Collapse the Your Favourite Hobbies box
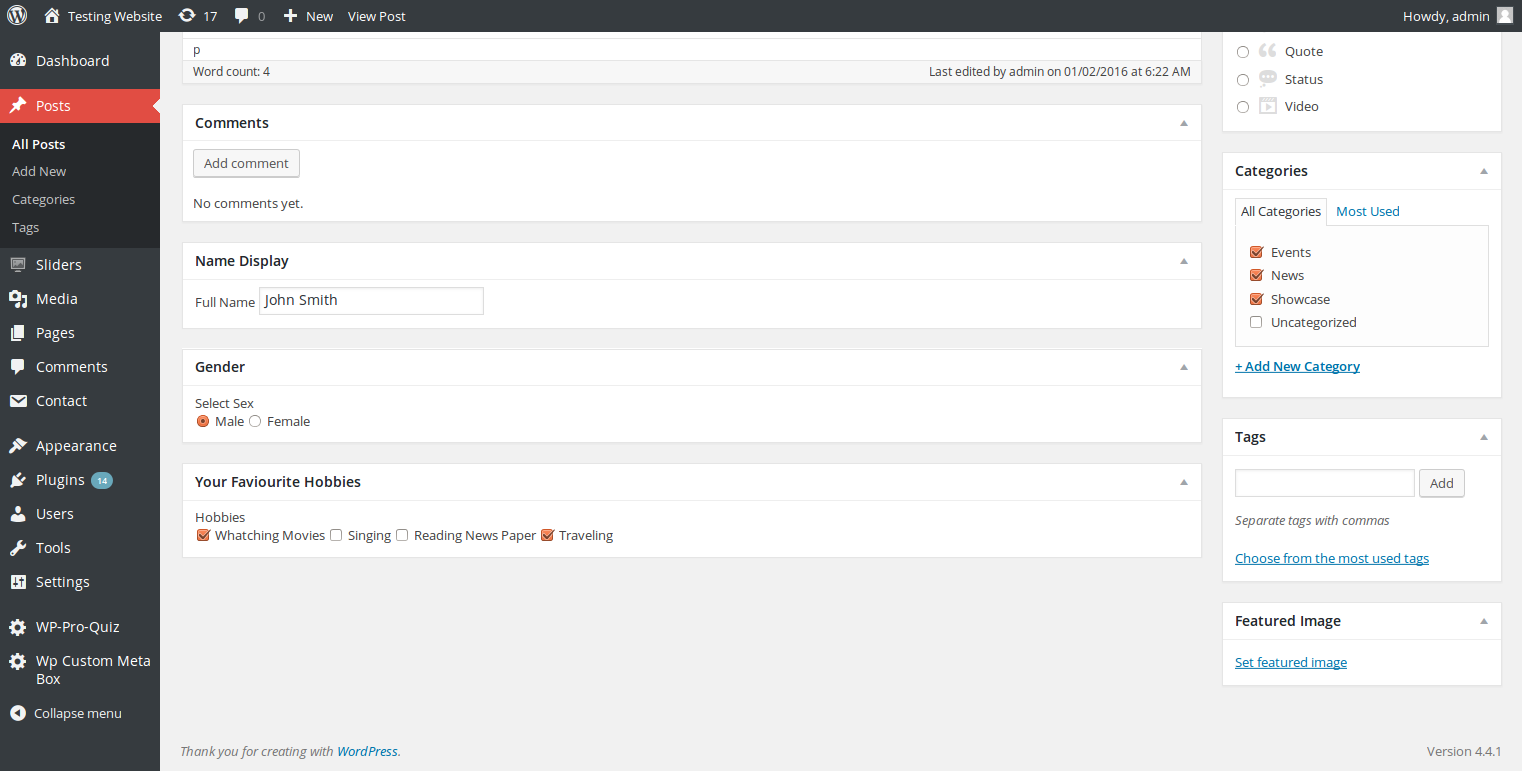 click(1184, 482)
